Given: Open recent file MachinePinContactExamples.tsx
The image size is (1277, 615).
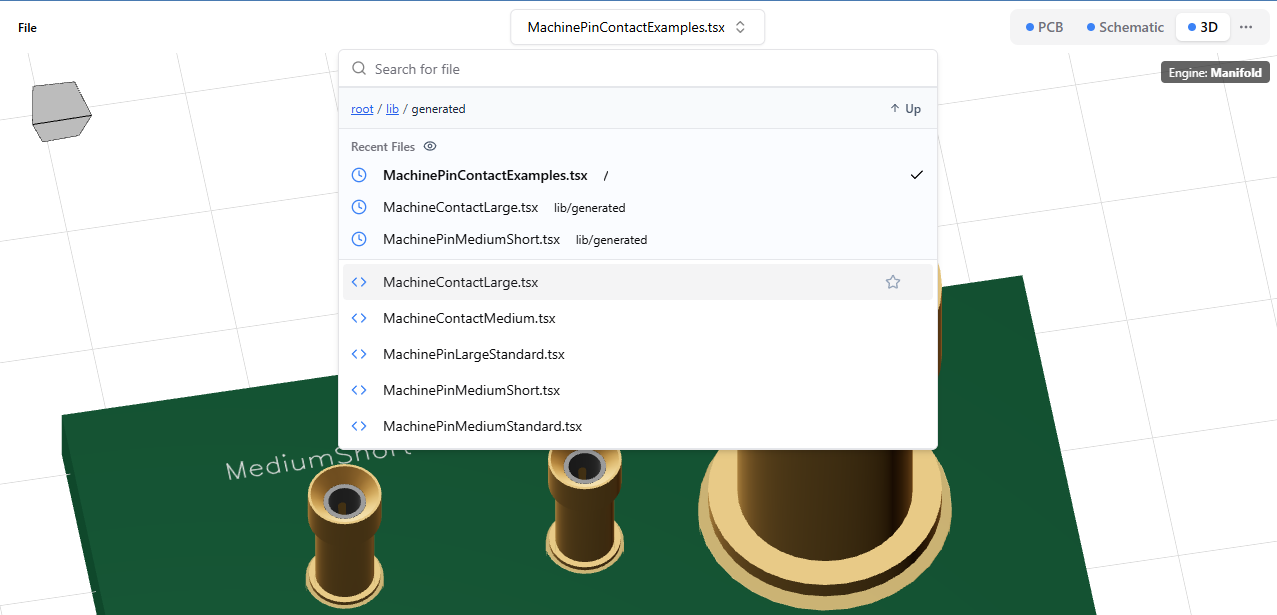Looking at the screenshot, I should 638,175.
